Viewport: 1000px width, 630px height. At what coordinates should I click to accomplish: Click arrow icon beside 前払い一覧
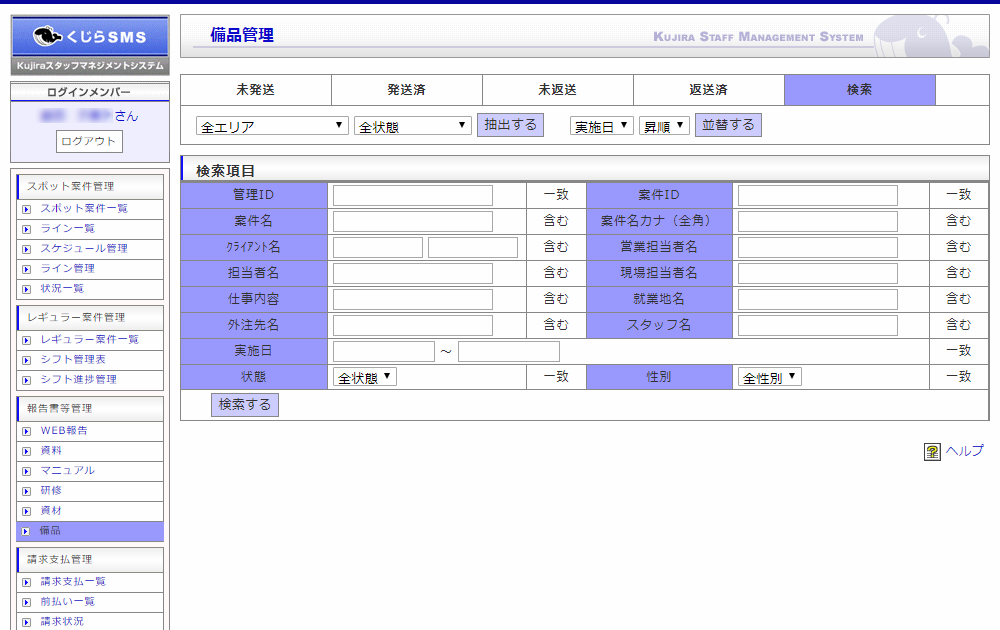pos(27,602)
